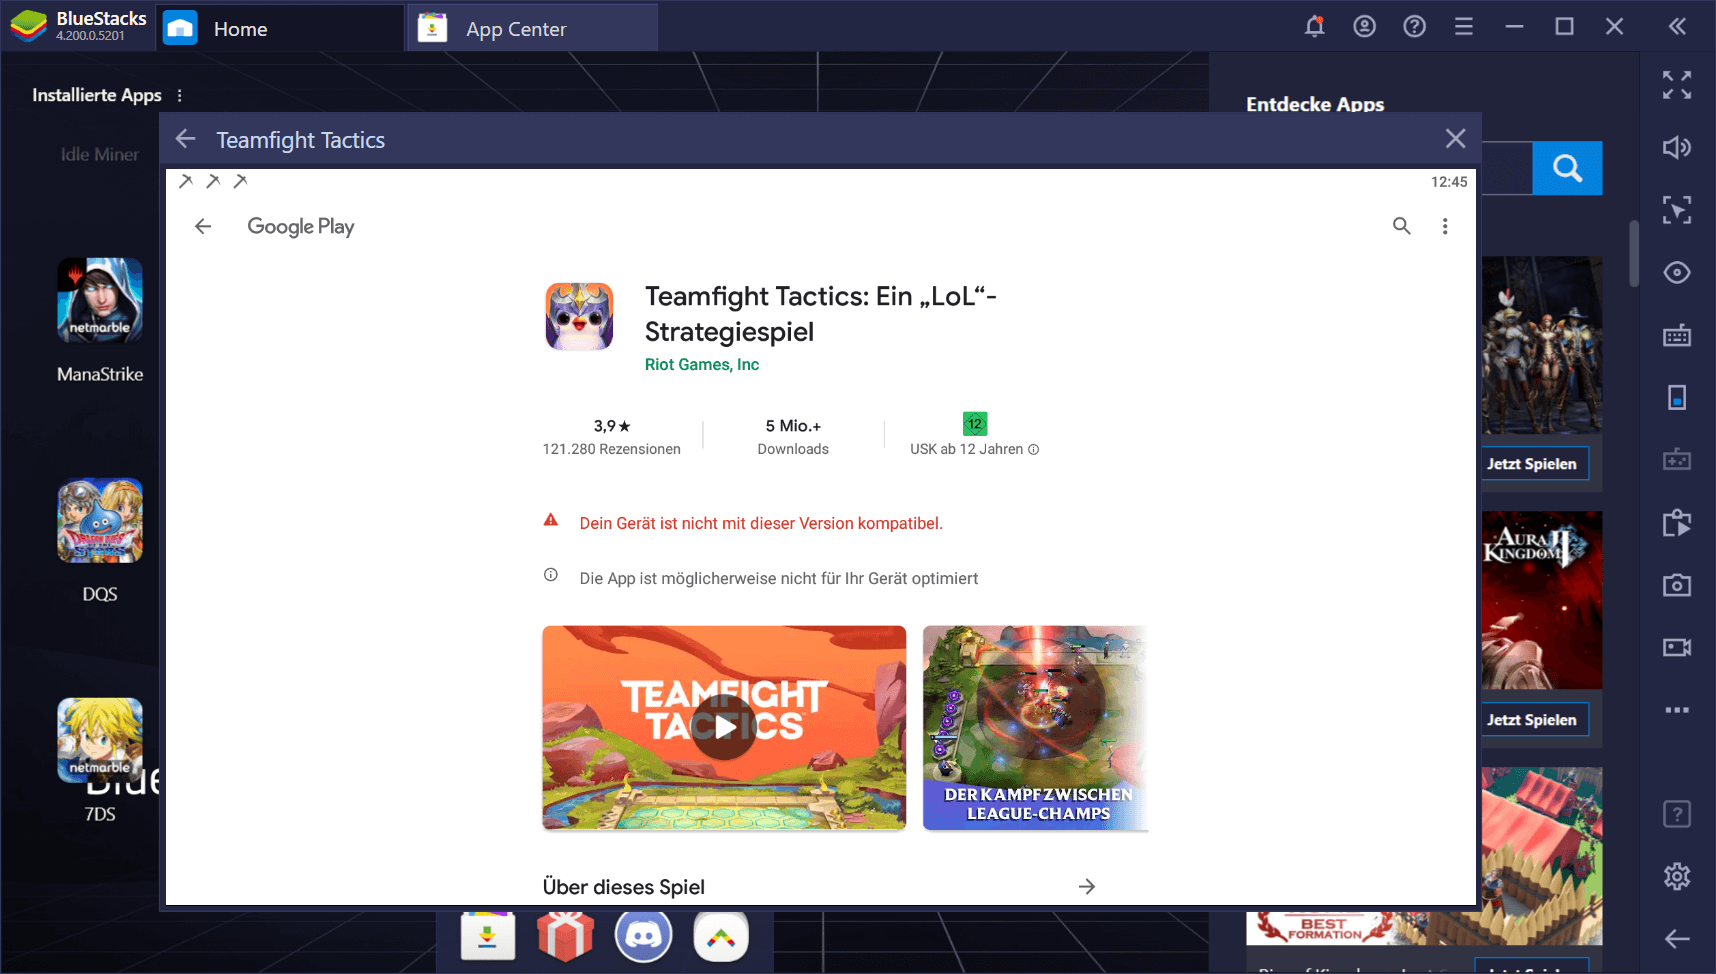Launch the DQS installed app
The height and width of the screenshot is (974, 1716).
coord(100,520)
